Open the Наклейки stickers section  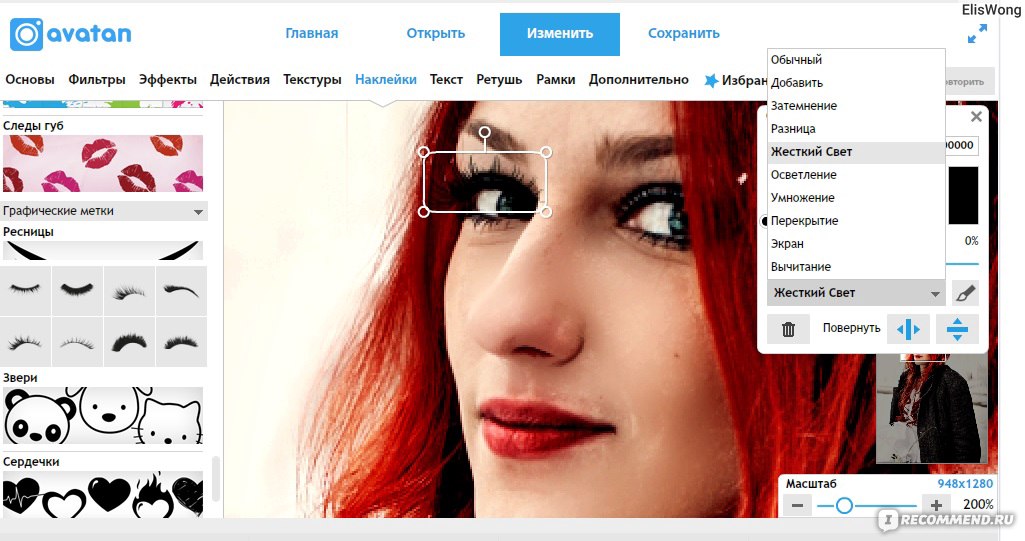pyautogui.click(x=386, y=80)
